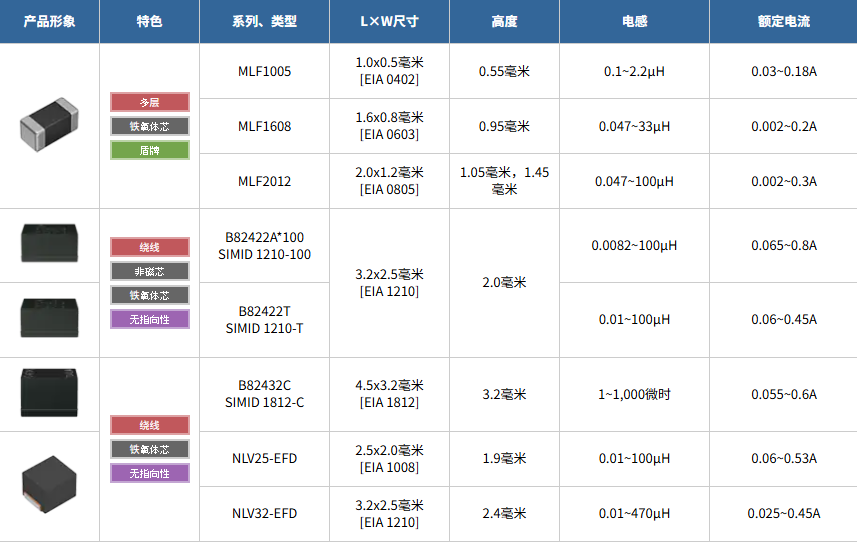857x543 pixels.
Task: Click the 产品形象 column header
Action: (x=49, y=21)
